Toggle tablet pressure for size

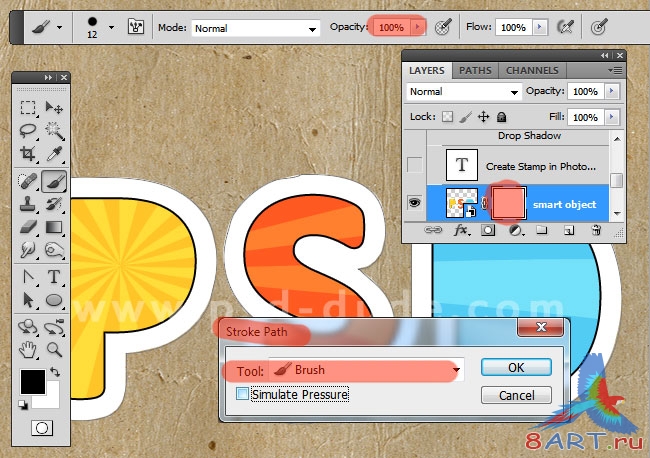[x=599, y=27]
